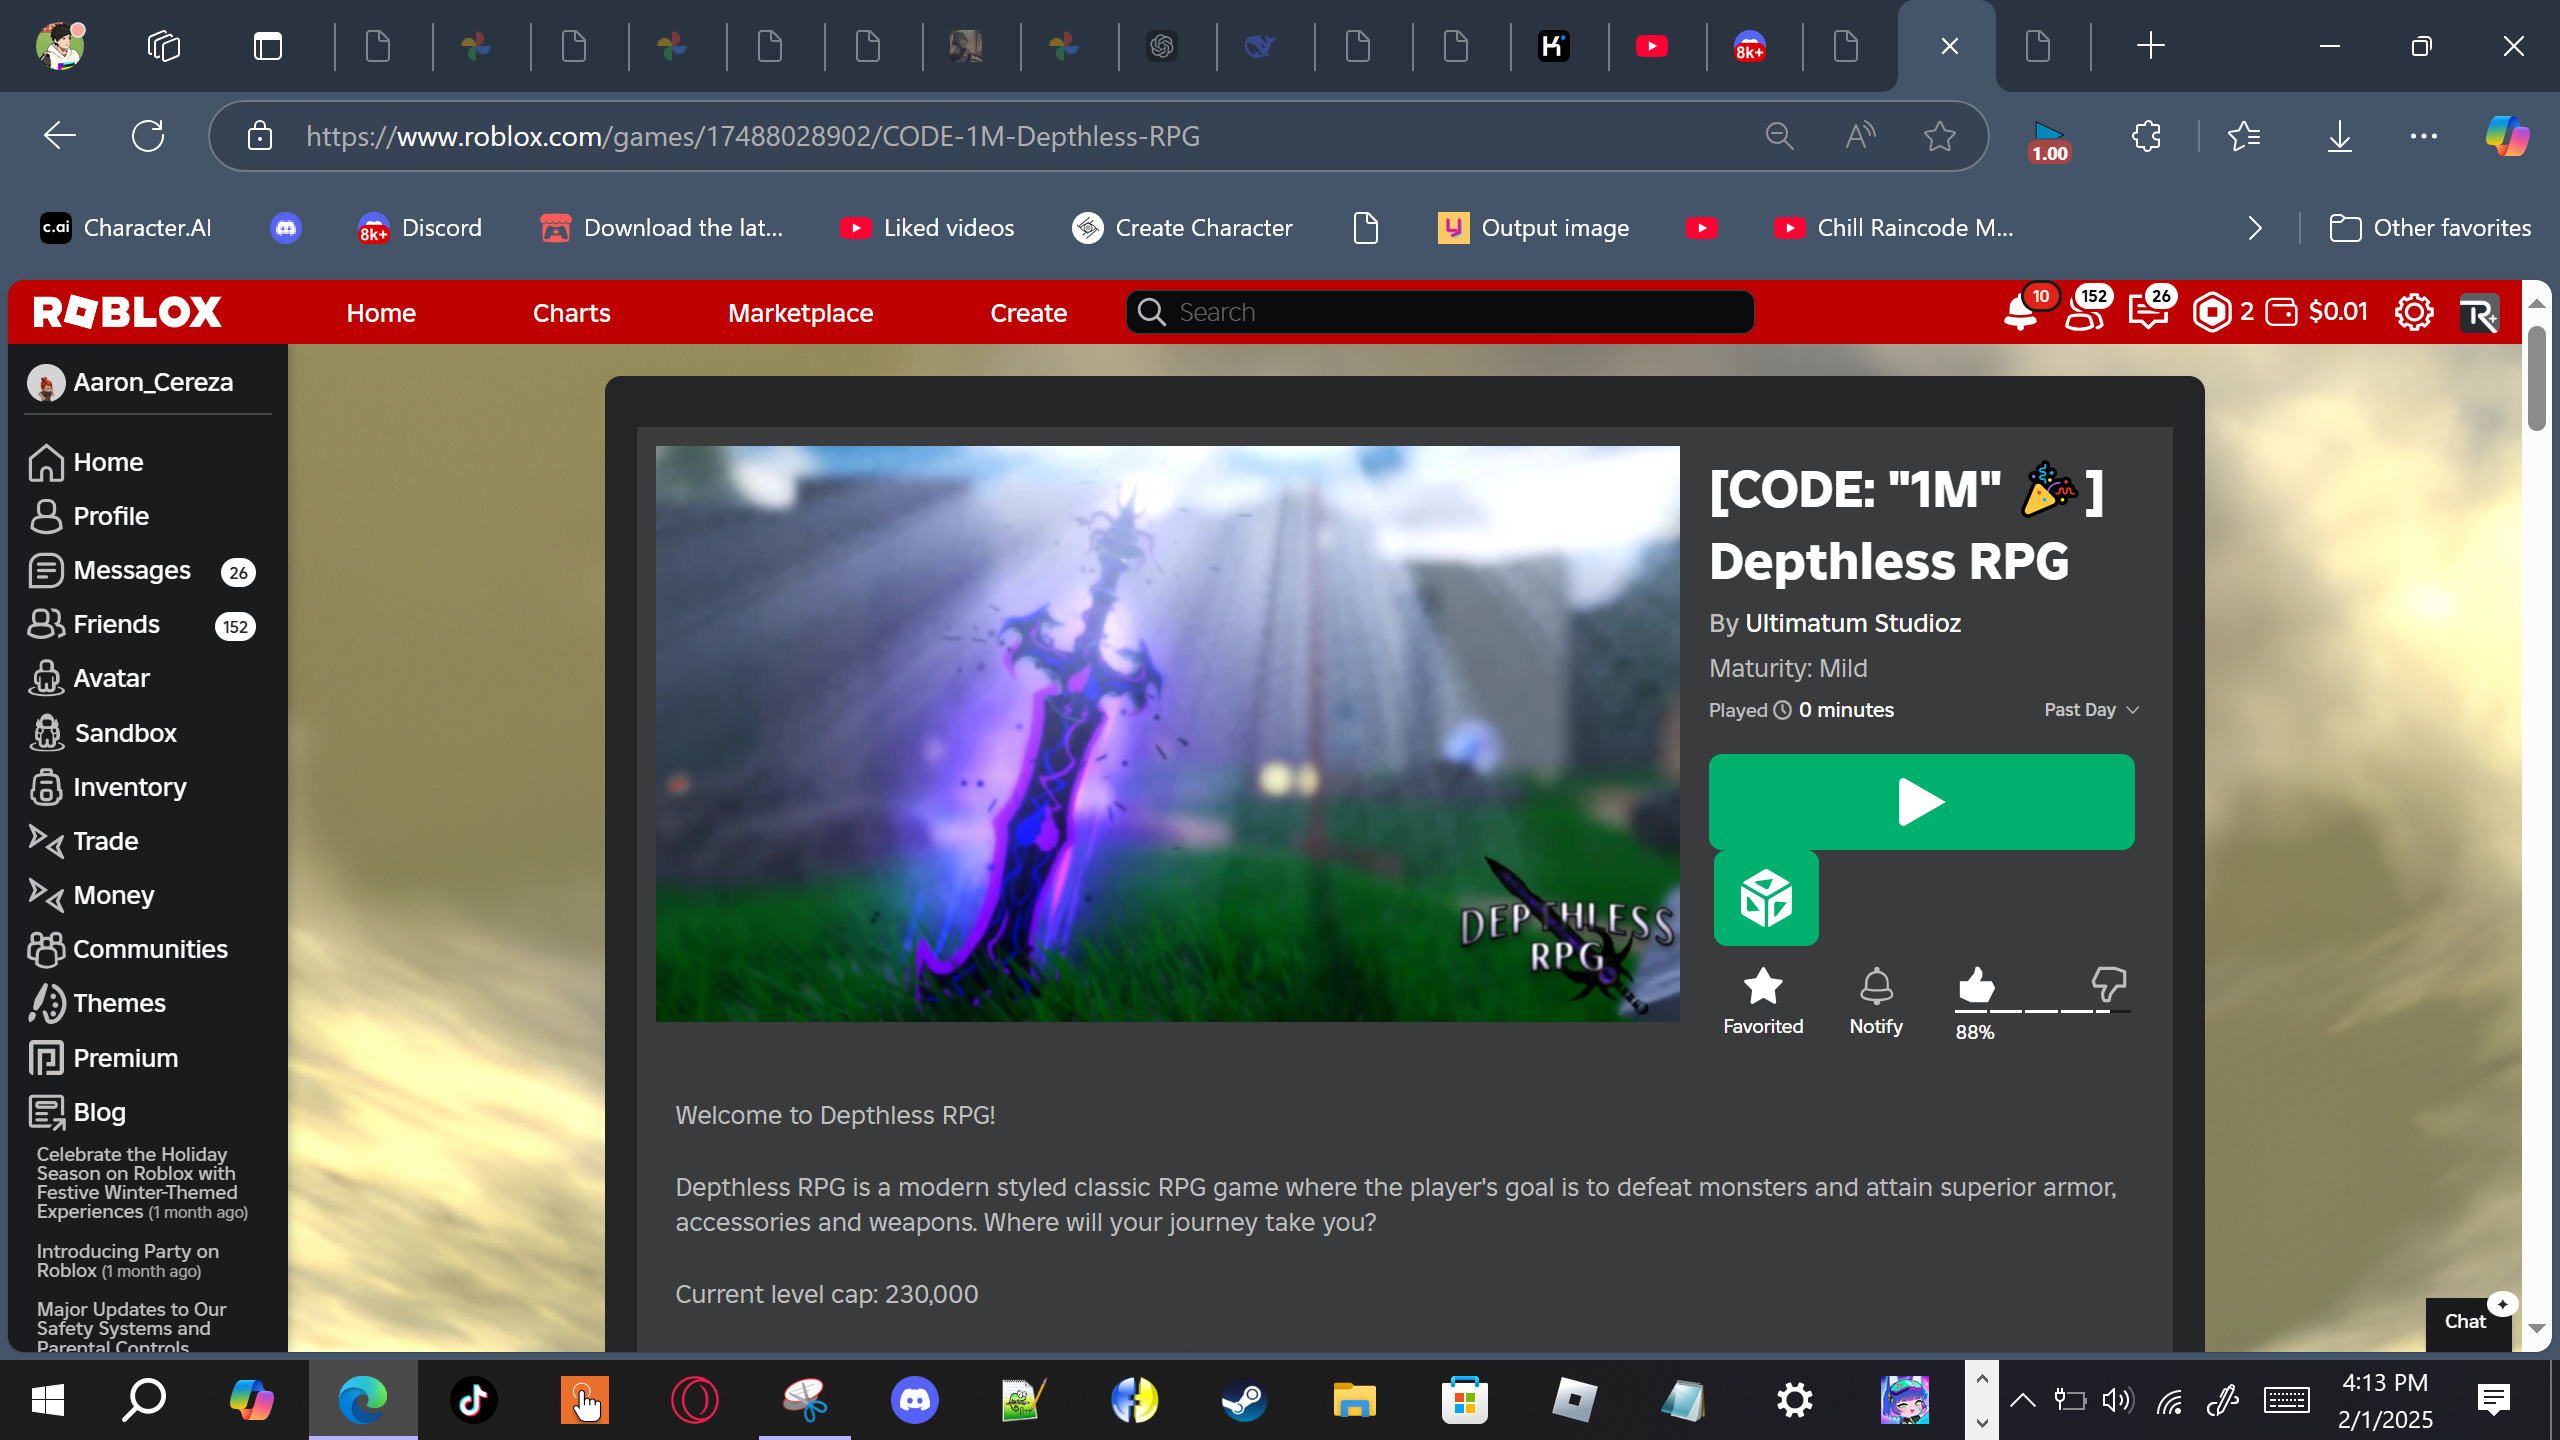Viewport: 2560px width, 1440px height.
Task: Open the Other favorites folder
Action: click(2430, 228)
